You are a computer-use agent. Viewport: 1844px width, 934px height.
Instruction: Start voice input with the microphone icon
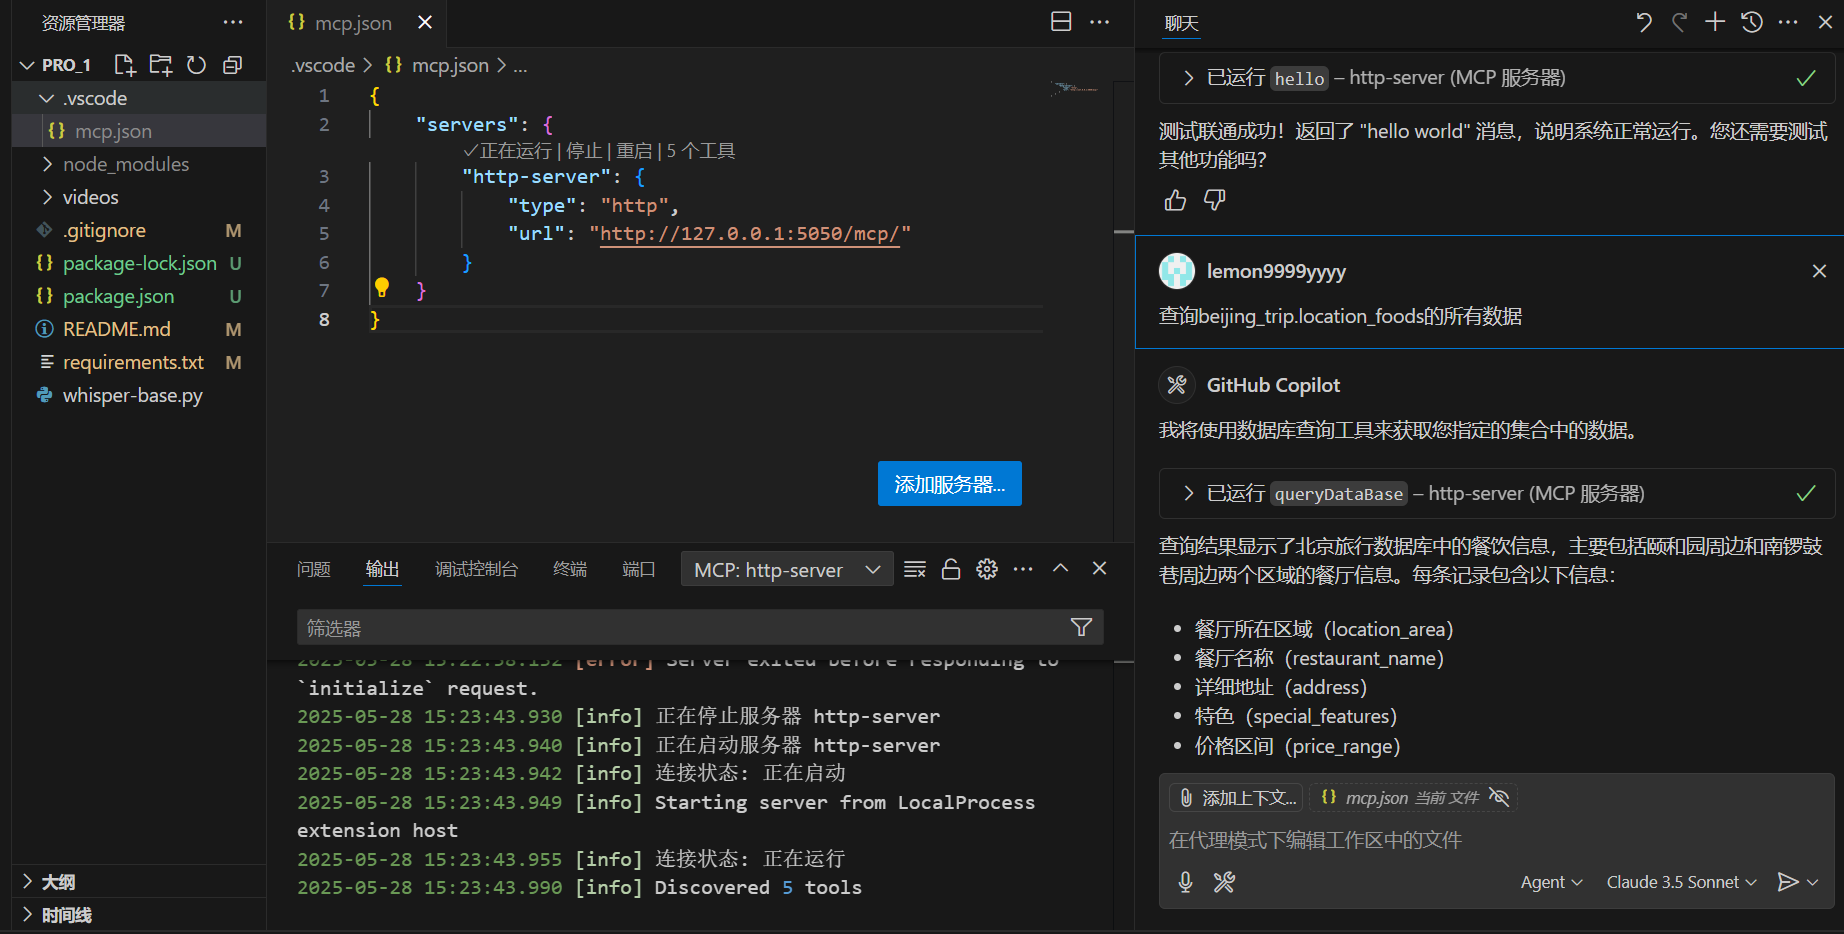pyautogui.click(x=1185, y=883)
